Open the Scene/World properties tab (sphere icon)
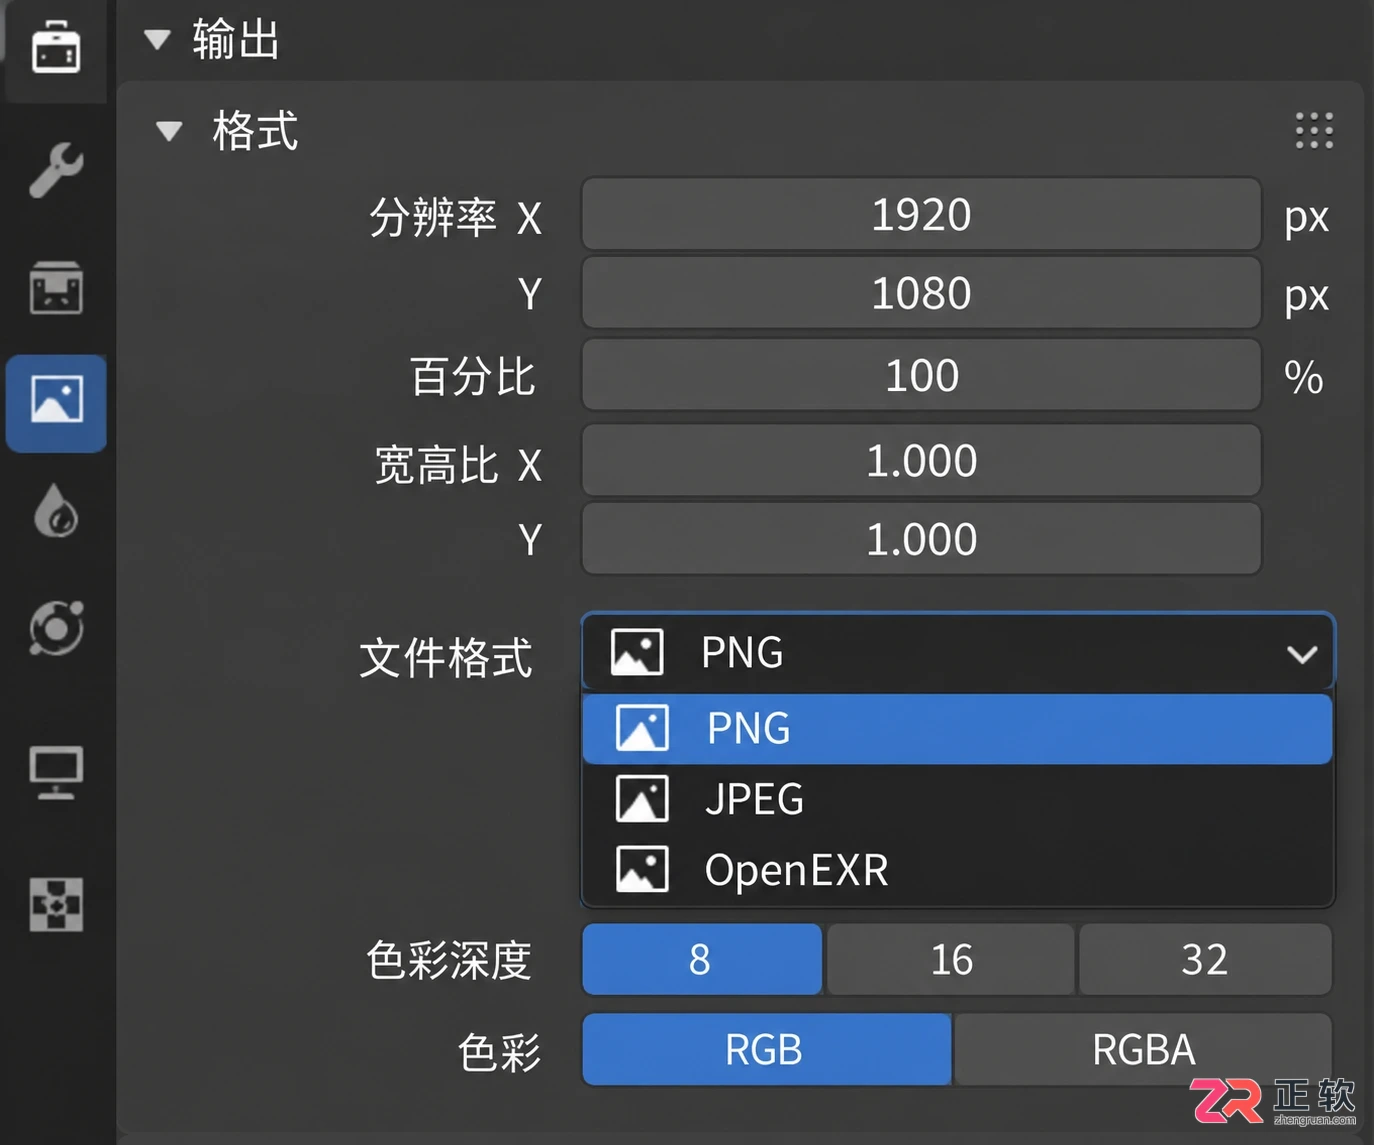Viewport: 1374px width, 1145px height. (x=56, y=628)
